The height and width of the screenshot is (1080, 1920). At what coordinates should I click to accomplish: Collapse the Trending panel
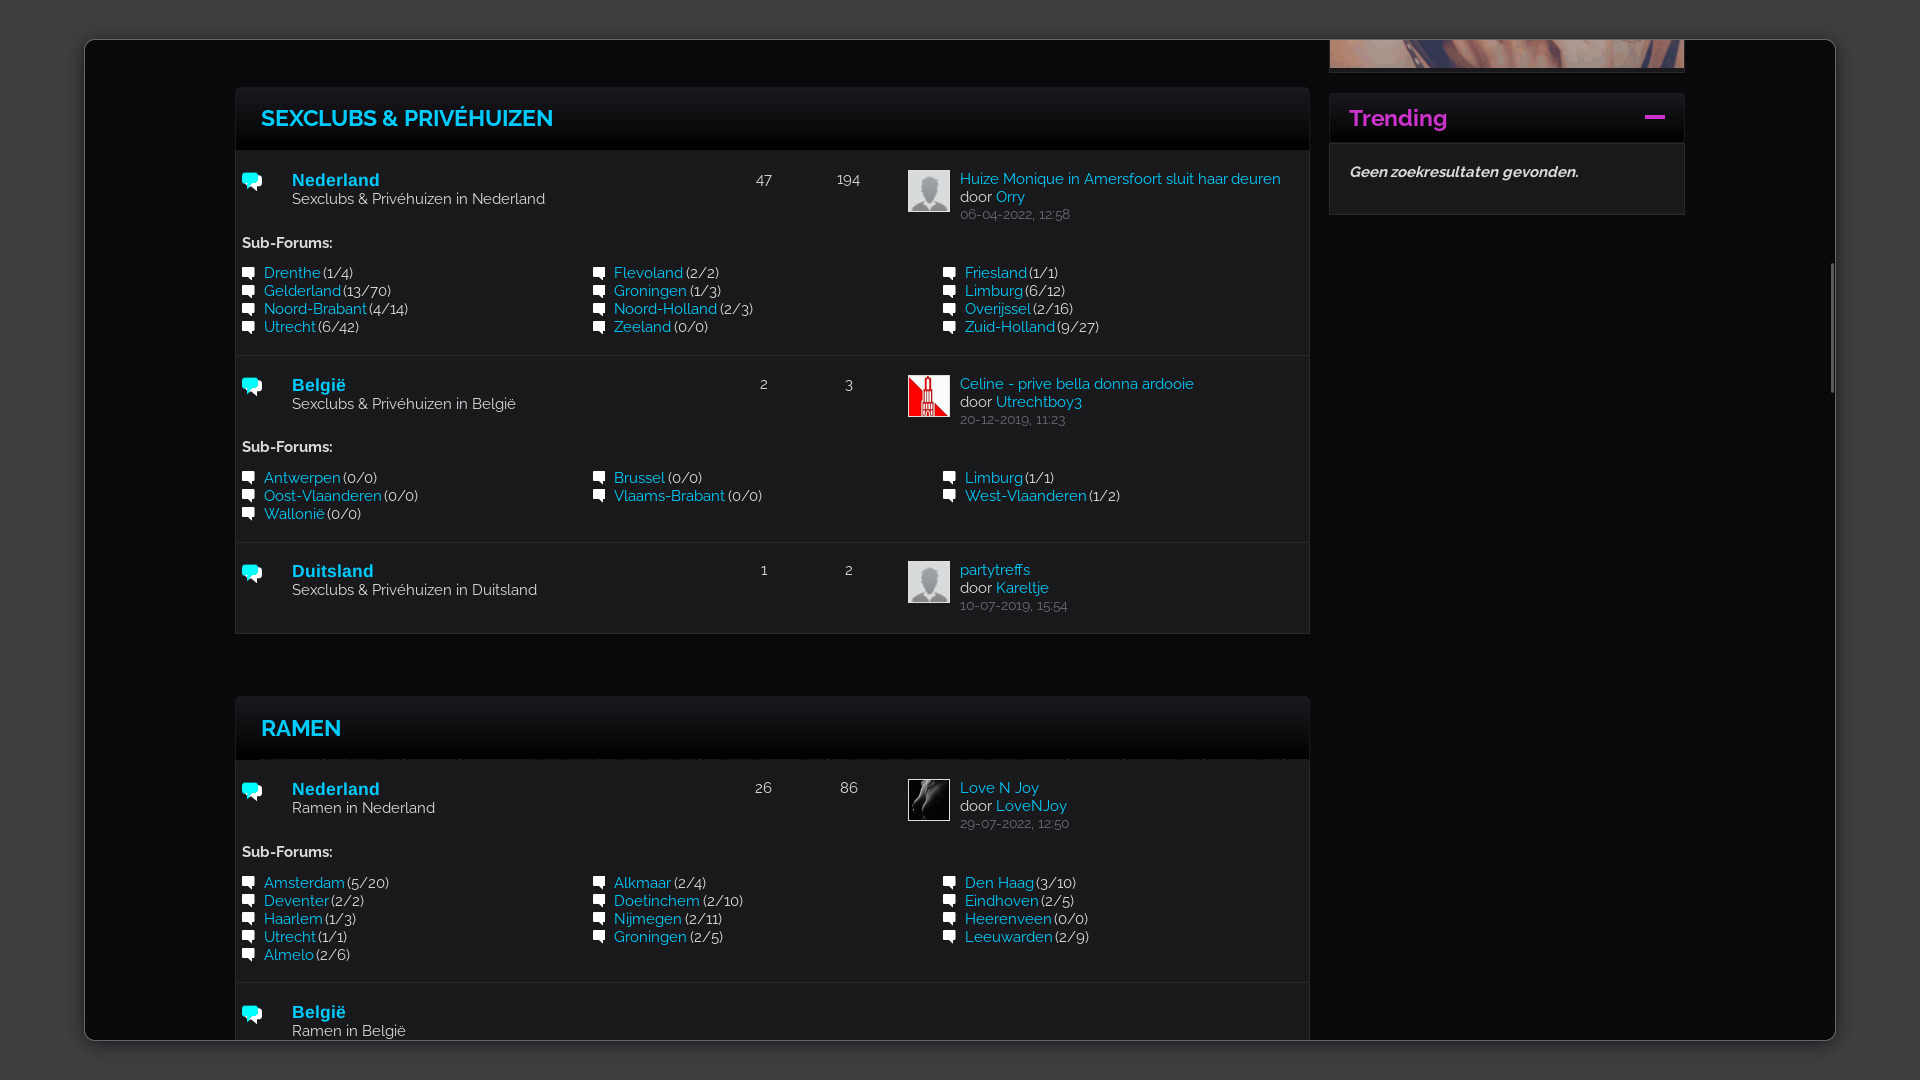tap(1654, 118)
